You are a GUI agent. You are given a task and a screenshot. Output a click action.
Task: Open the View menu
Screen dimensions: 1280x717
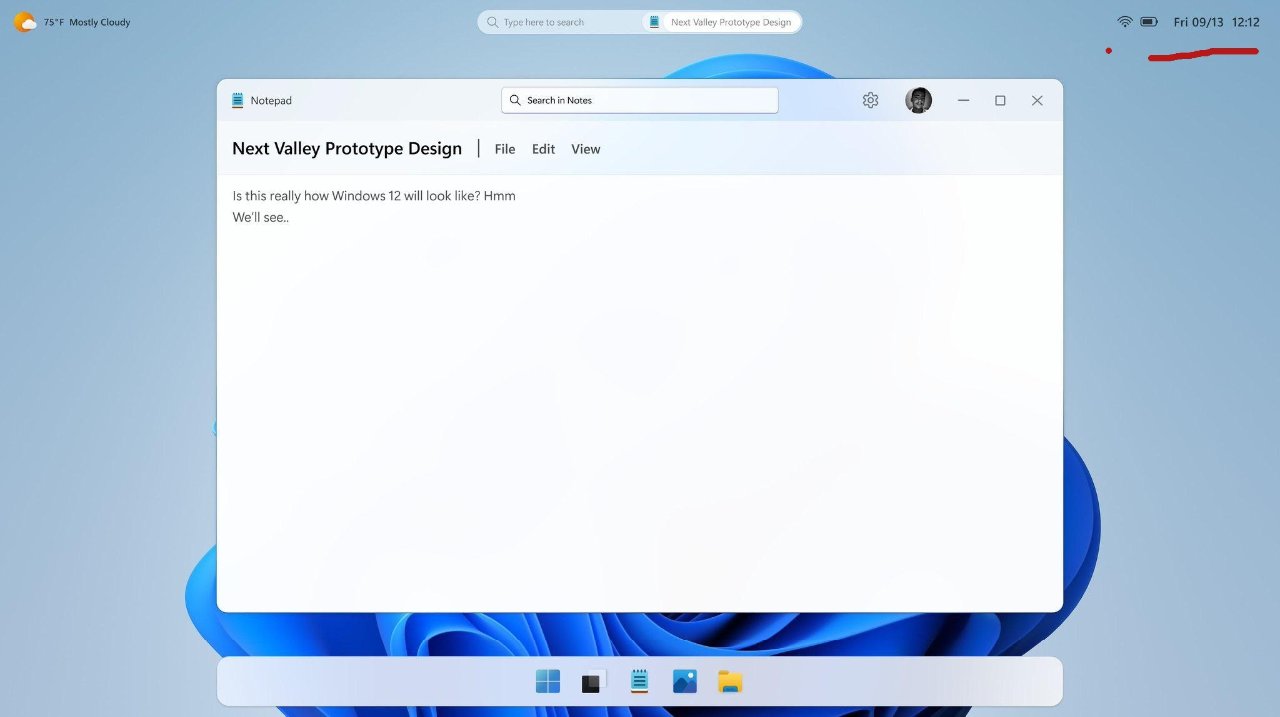pos(586,149)
